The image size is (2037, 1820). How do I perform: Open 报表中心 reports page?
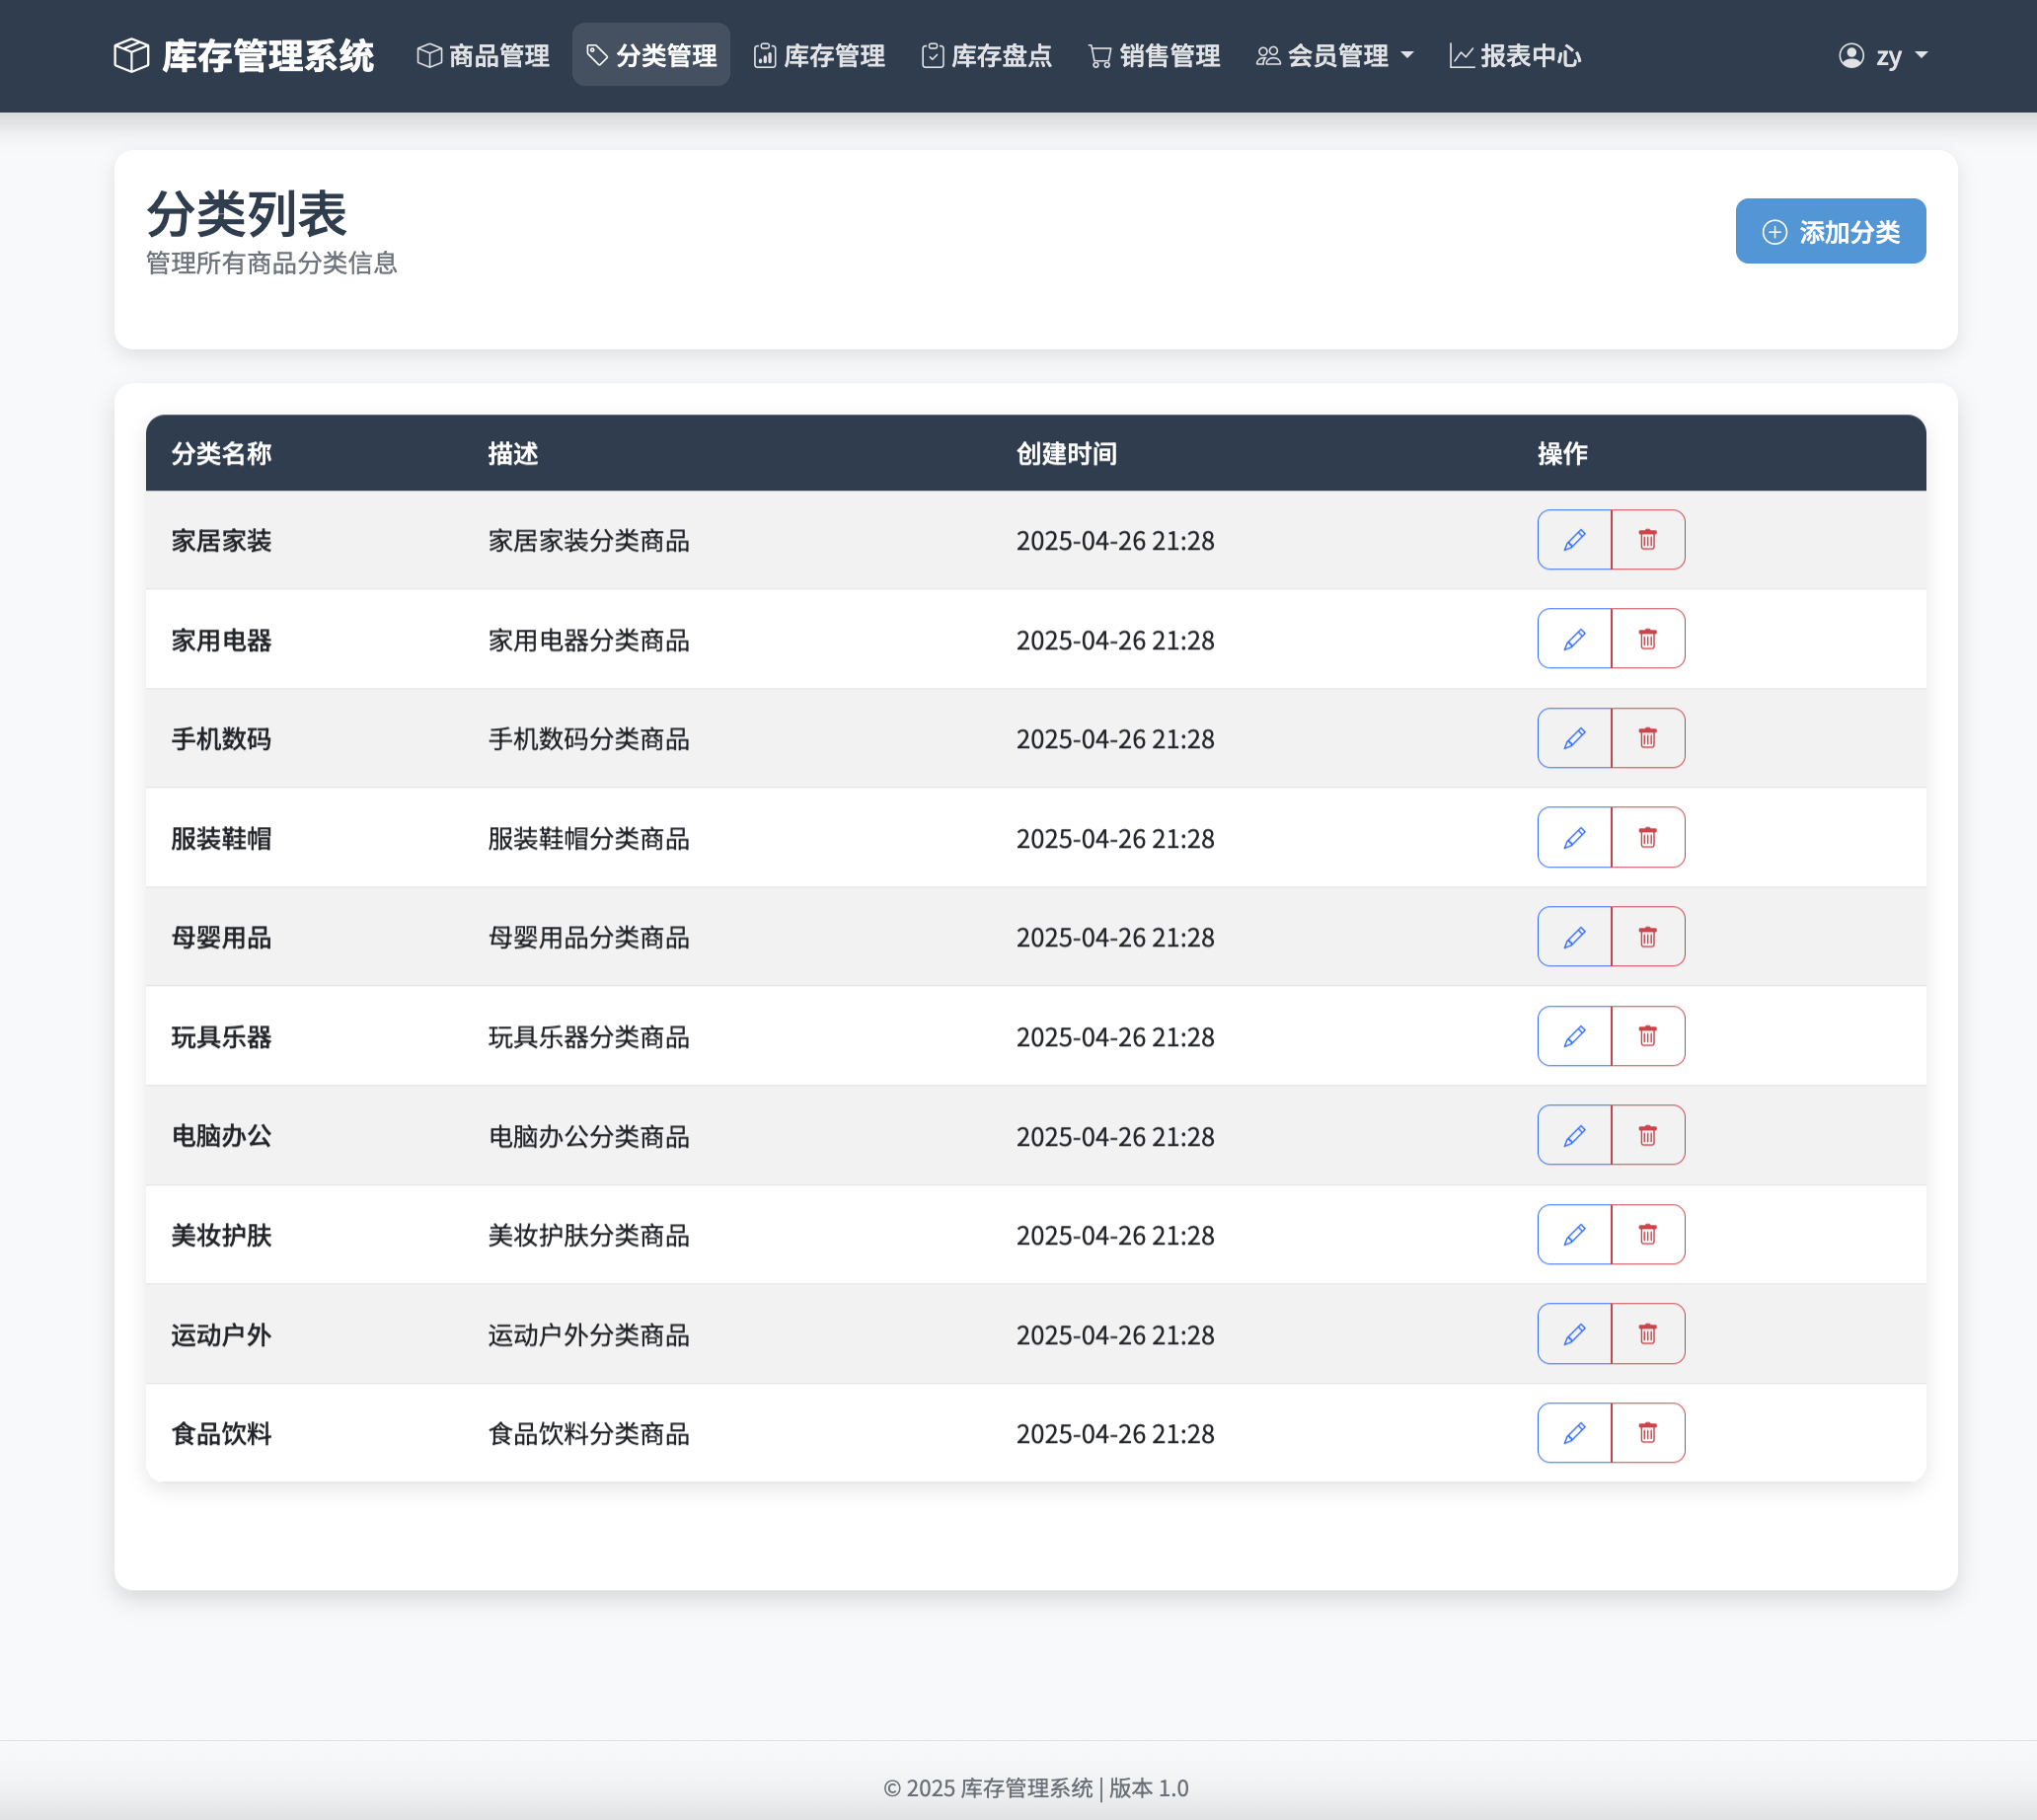(1515, 56)
